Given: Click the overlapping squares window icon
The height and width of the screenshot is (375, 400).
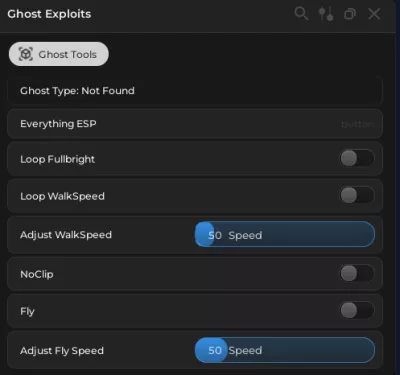Looking at the screenshot, I should tap(350, 14).
